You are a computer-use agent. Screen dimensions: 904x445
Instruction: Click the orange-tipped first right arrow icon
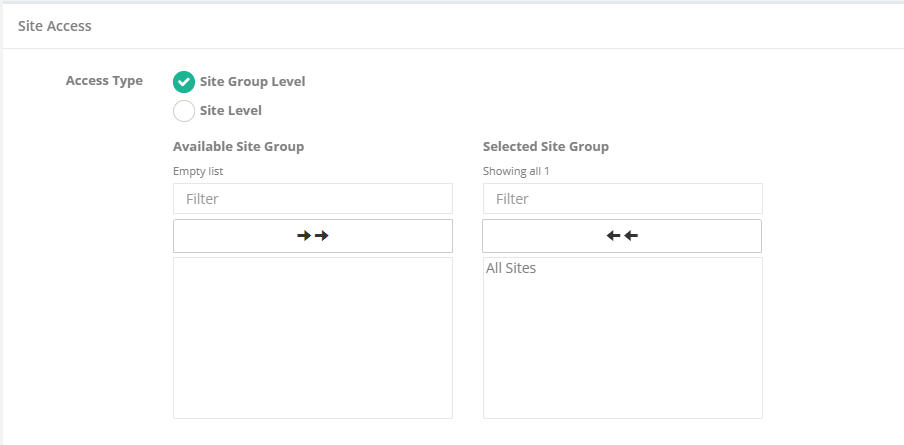pos(304,236)
